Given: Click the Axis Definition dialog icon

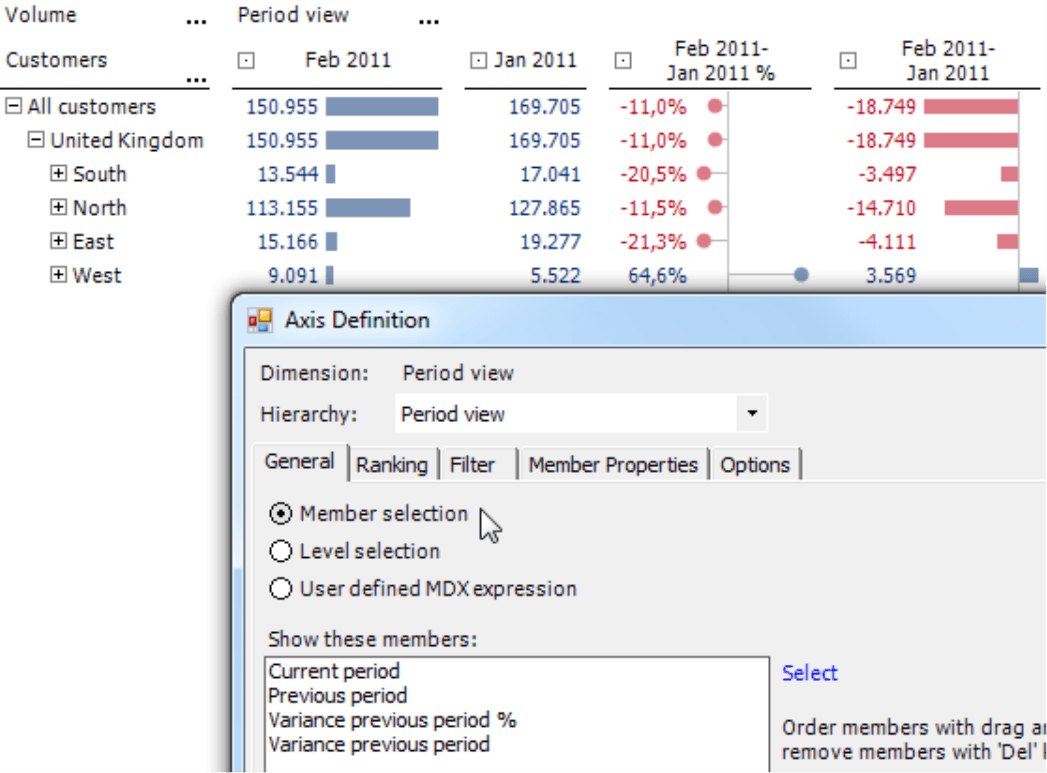Looking at the screenshot, I should click(x=260, y=320).
